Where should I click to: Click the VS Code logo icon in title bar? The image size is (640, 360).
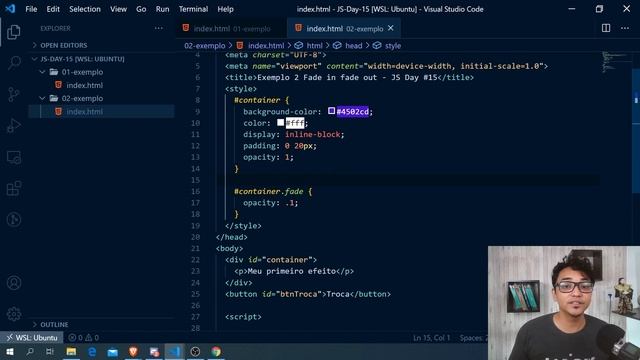coord(10,9)
